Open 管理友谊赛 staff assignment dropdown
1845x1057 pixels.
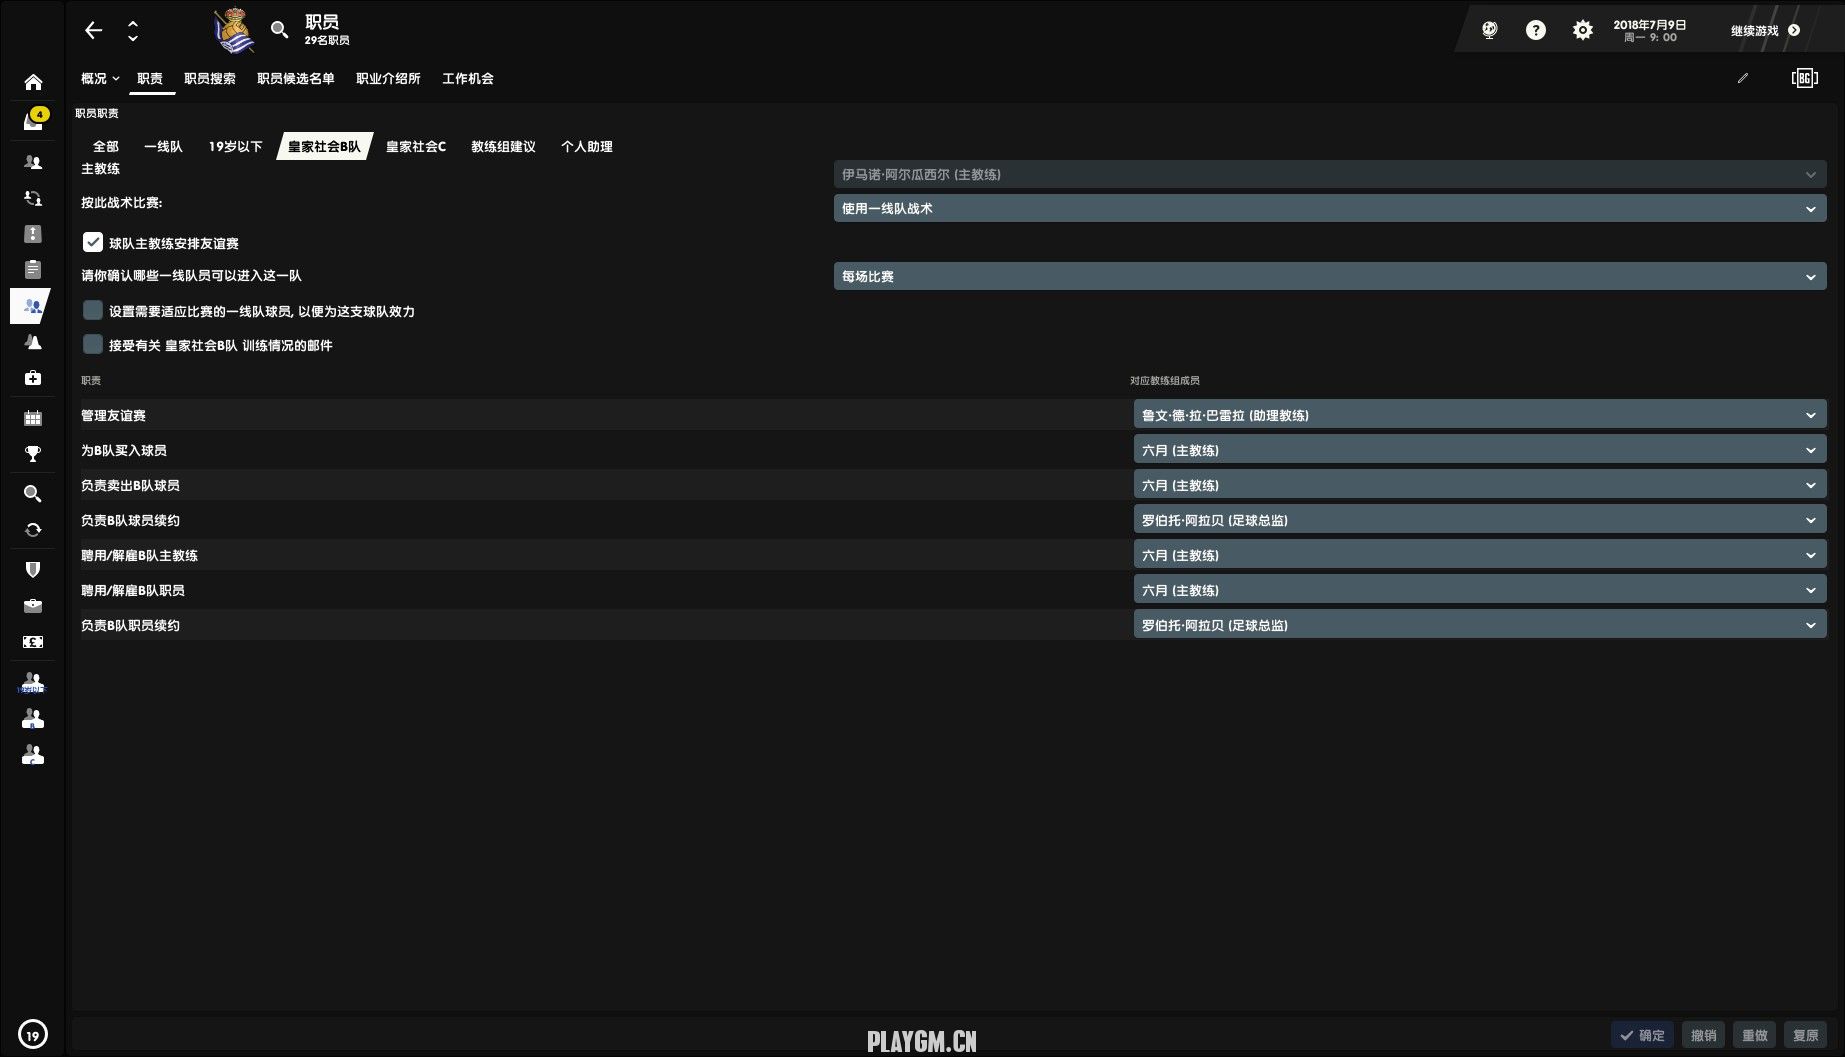point(1479,415)
